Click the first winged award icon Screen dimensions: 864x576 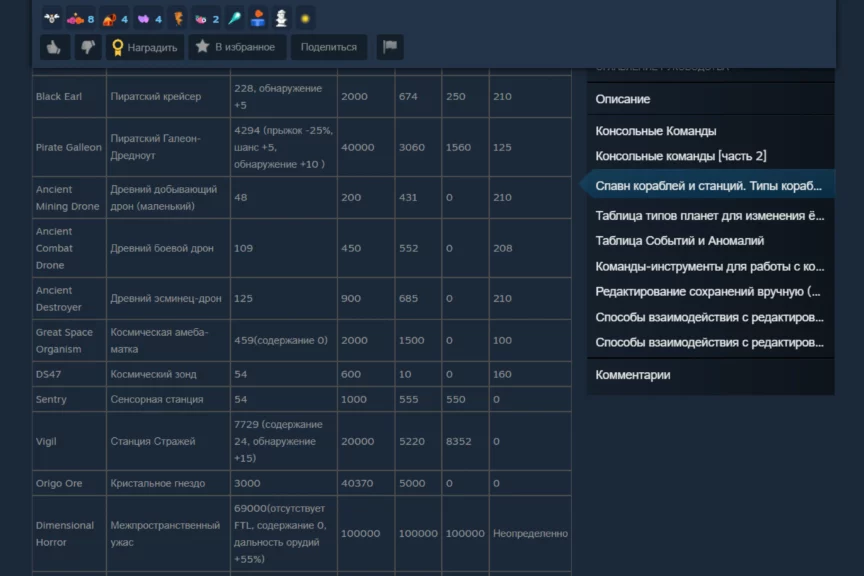pyautogui.click(x=52, y=19)
